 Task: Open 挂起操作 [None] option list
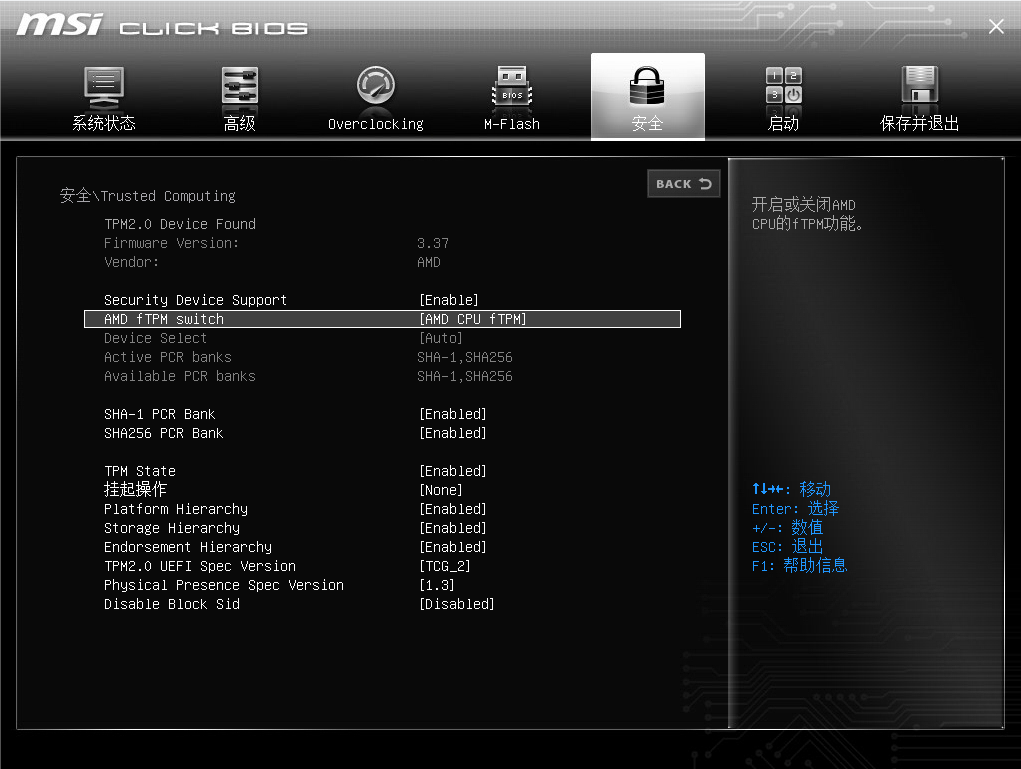click(441, 490)
